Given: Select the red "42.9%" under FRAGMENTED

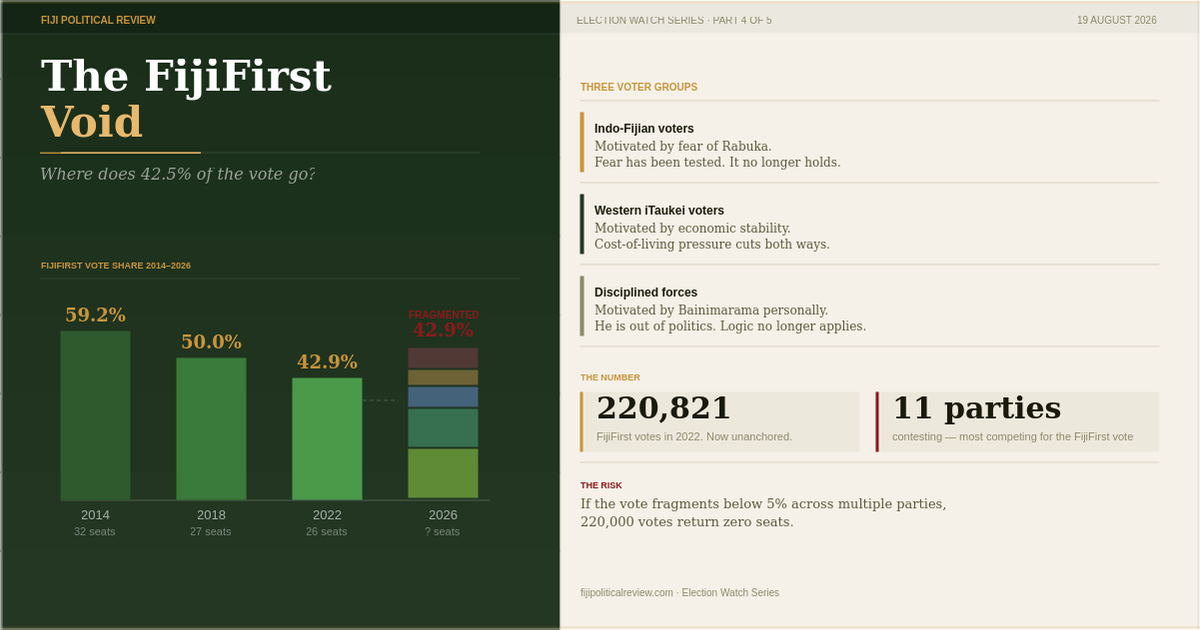Looking at the screenshot, I should [443, 330].
